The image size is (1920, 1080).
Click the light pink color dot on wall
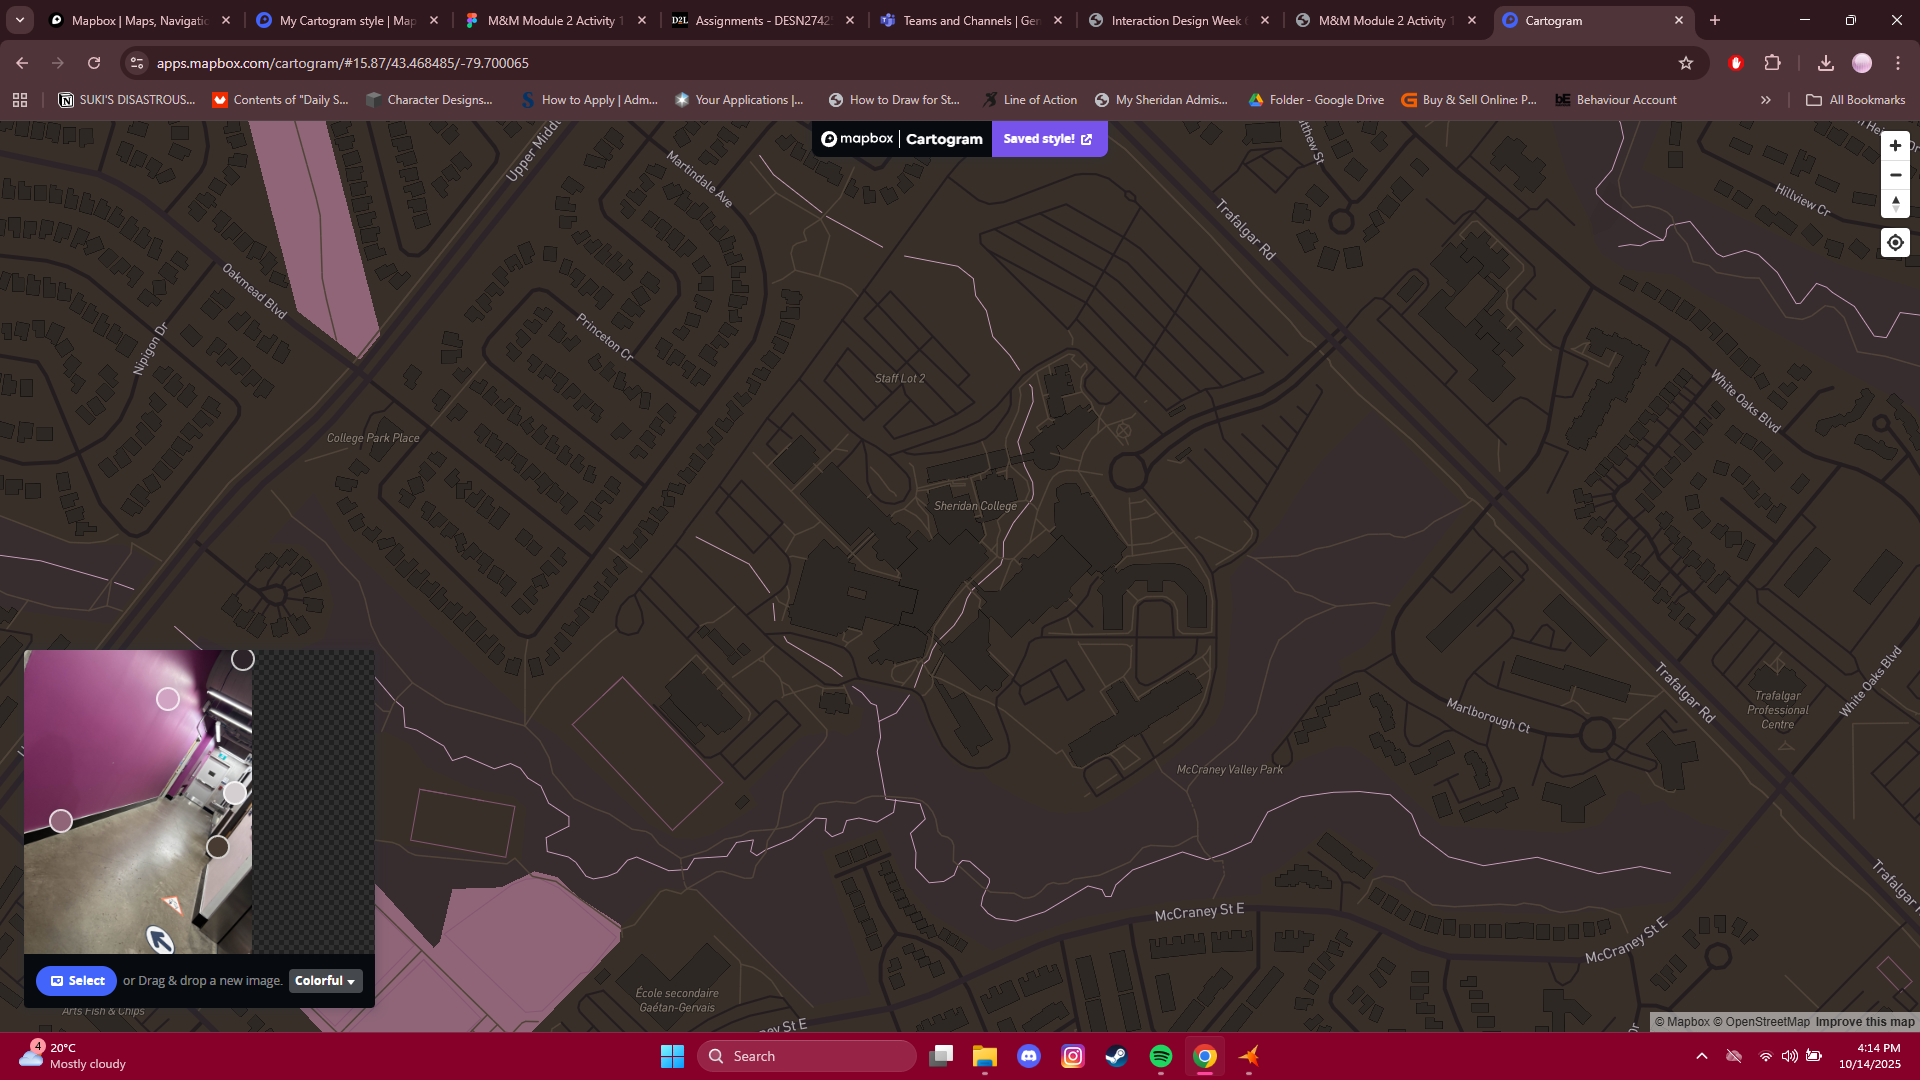(x=168, y=699)
